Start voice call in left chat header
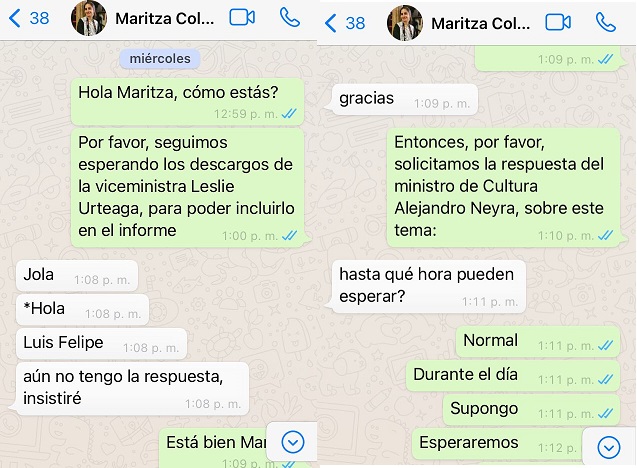The height and width of the screenshot is (468, 637). click(x=290, y=17)
